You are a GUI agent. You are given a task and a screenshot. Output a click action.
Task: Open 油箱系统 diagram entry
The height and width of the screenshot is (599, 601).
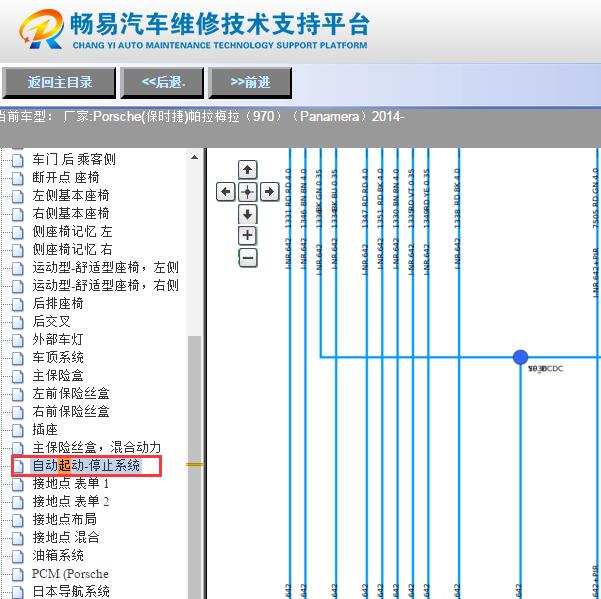(58, 556)
